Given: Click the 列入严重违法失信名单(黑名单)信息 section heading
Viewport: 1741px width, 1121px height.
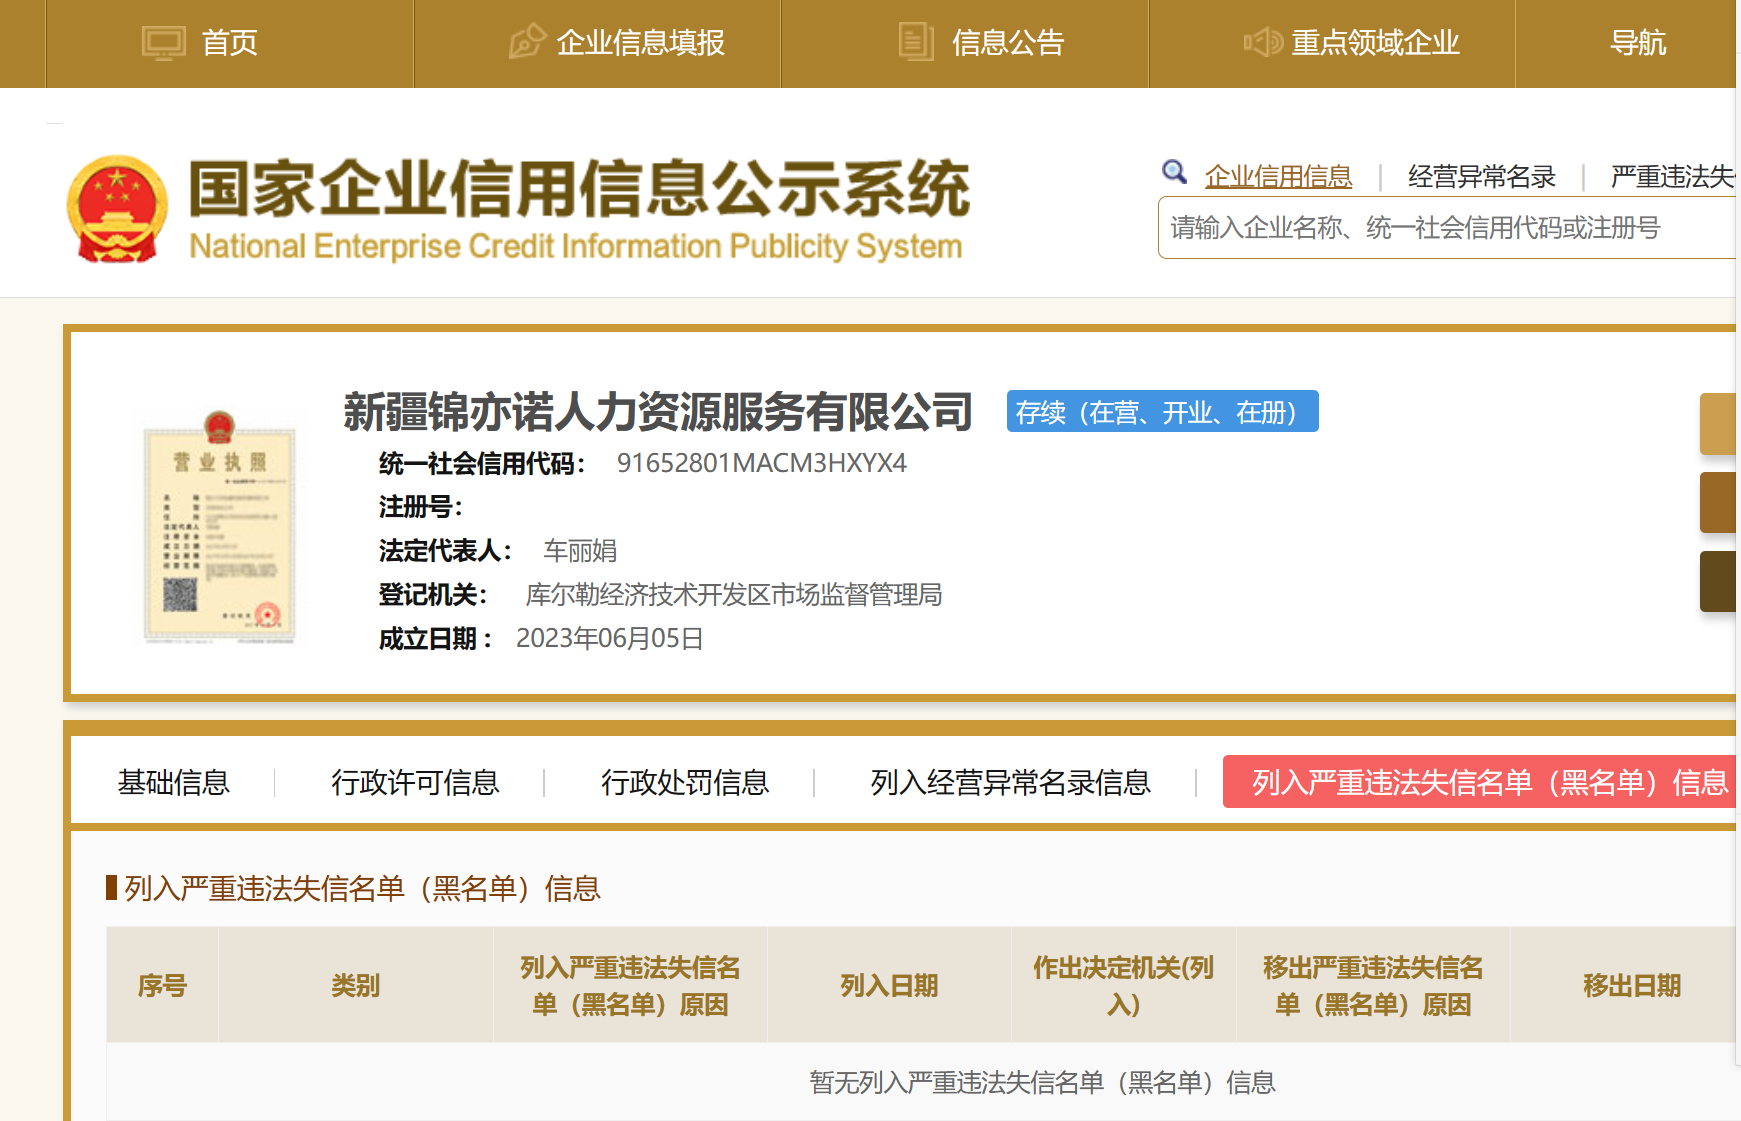Looking at the screenshot, I should (362, 888).
